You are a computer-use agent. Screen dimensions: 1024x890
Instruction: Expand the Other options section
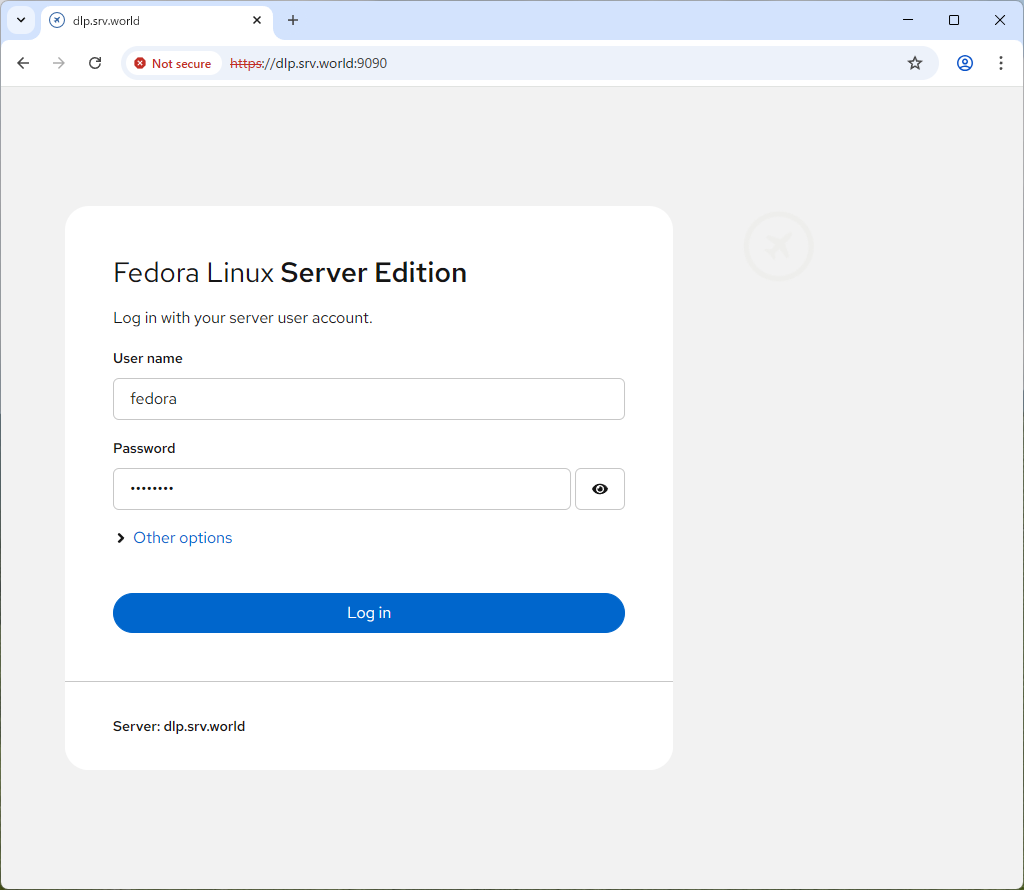coord(182,538)
